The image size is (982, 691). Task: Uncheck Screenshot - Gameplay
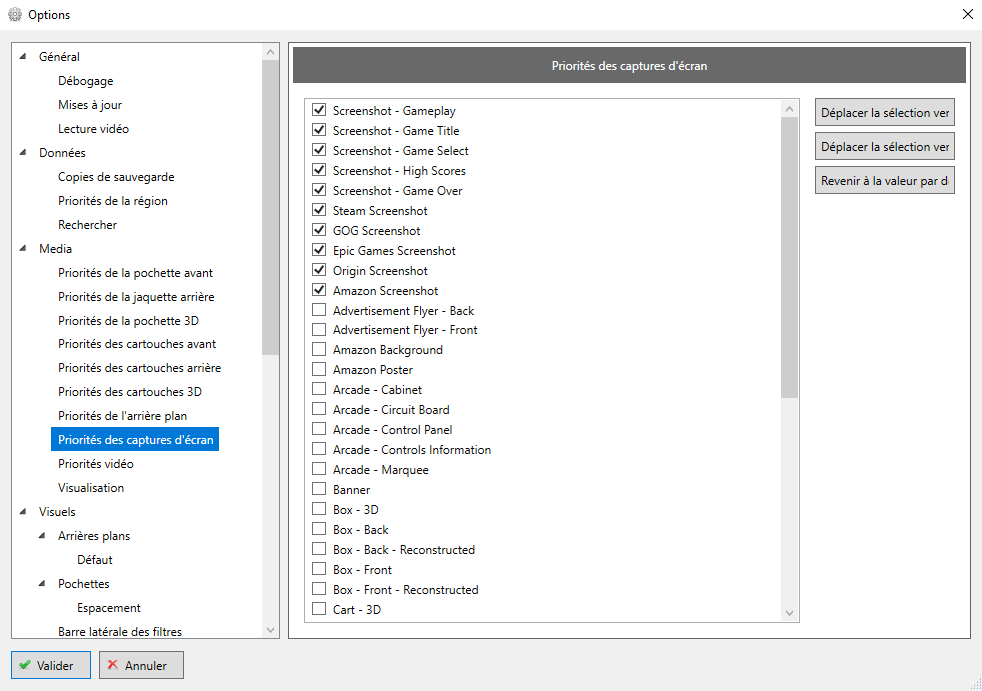[319, 110]
